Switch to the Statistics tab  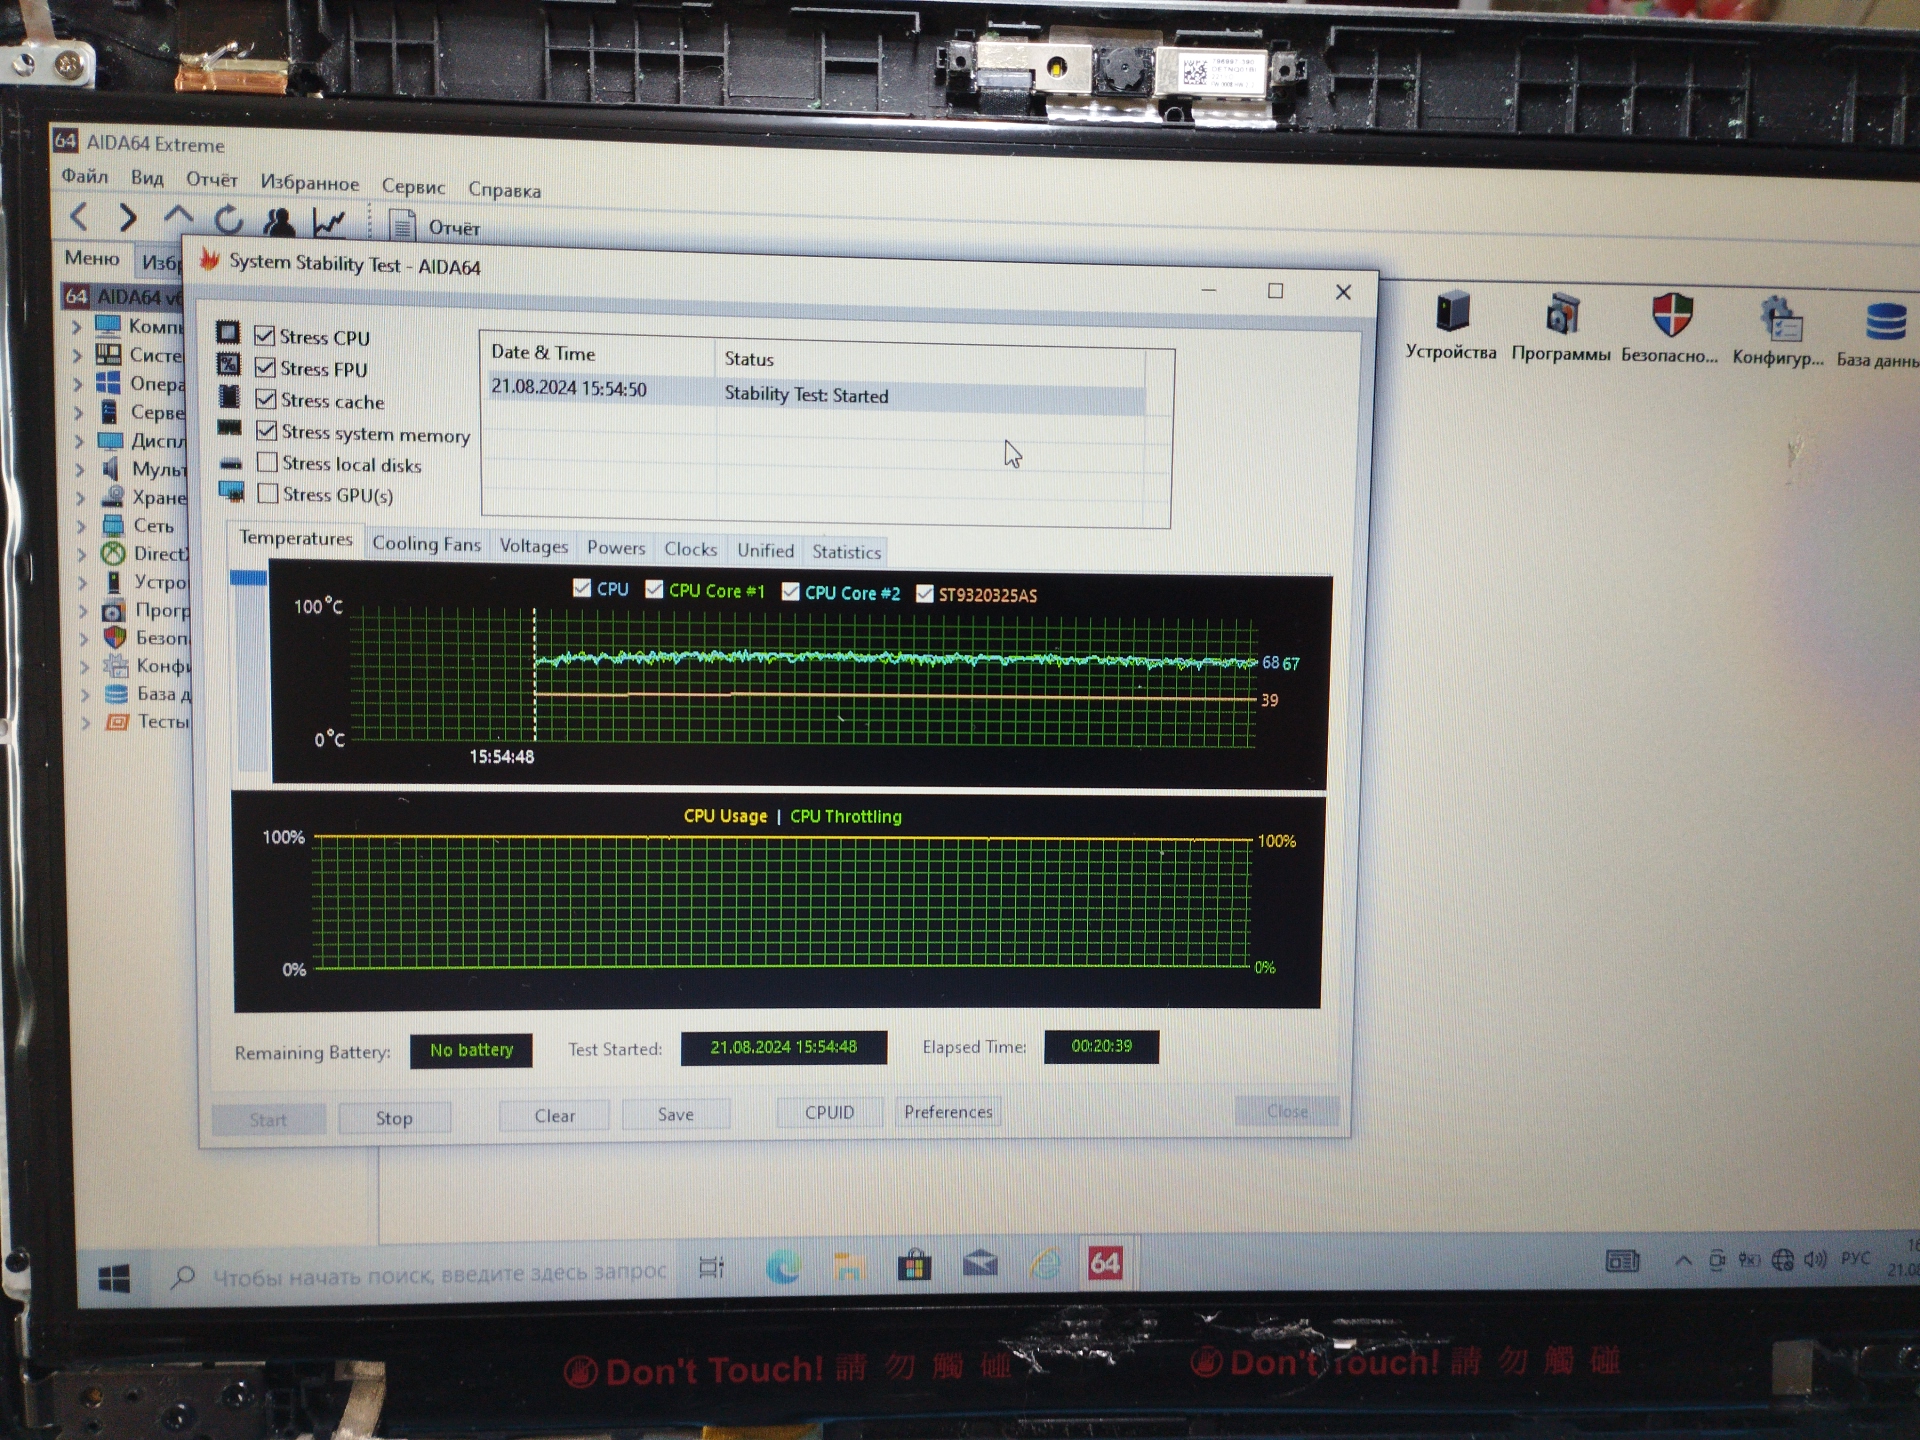tap(846, 551)
